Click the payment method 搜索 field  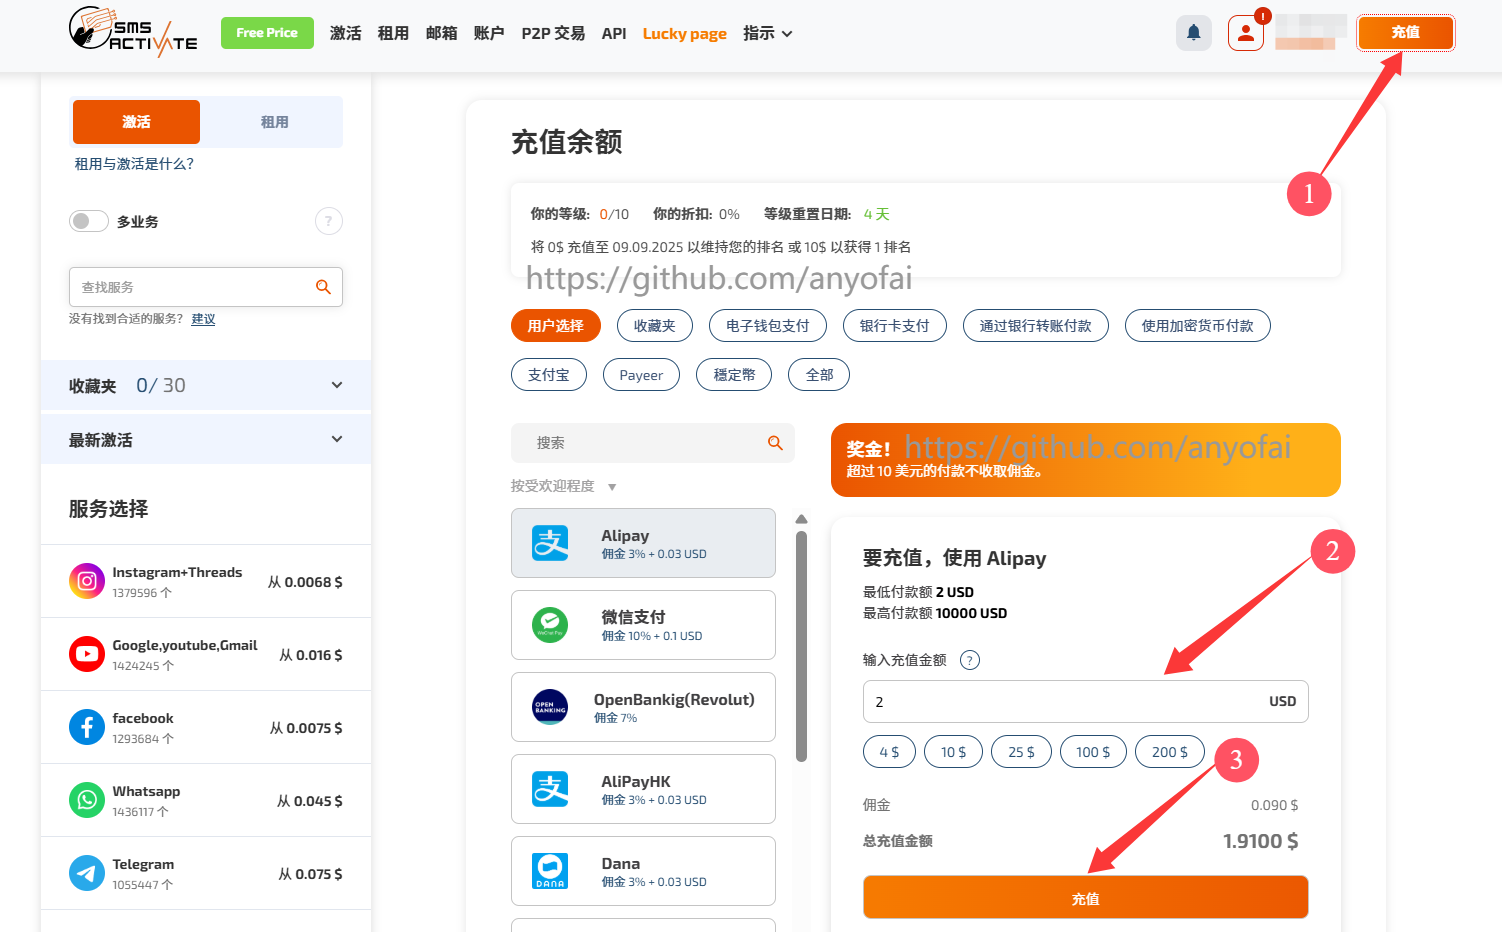pos(652,443)
